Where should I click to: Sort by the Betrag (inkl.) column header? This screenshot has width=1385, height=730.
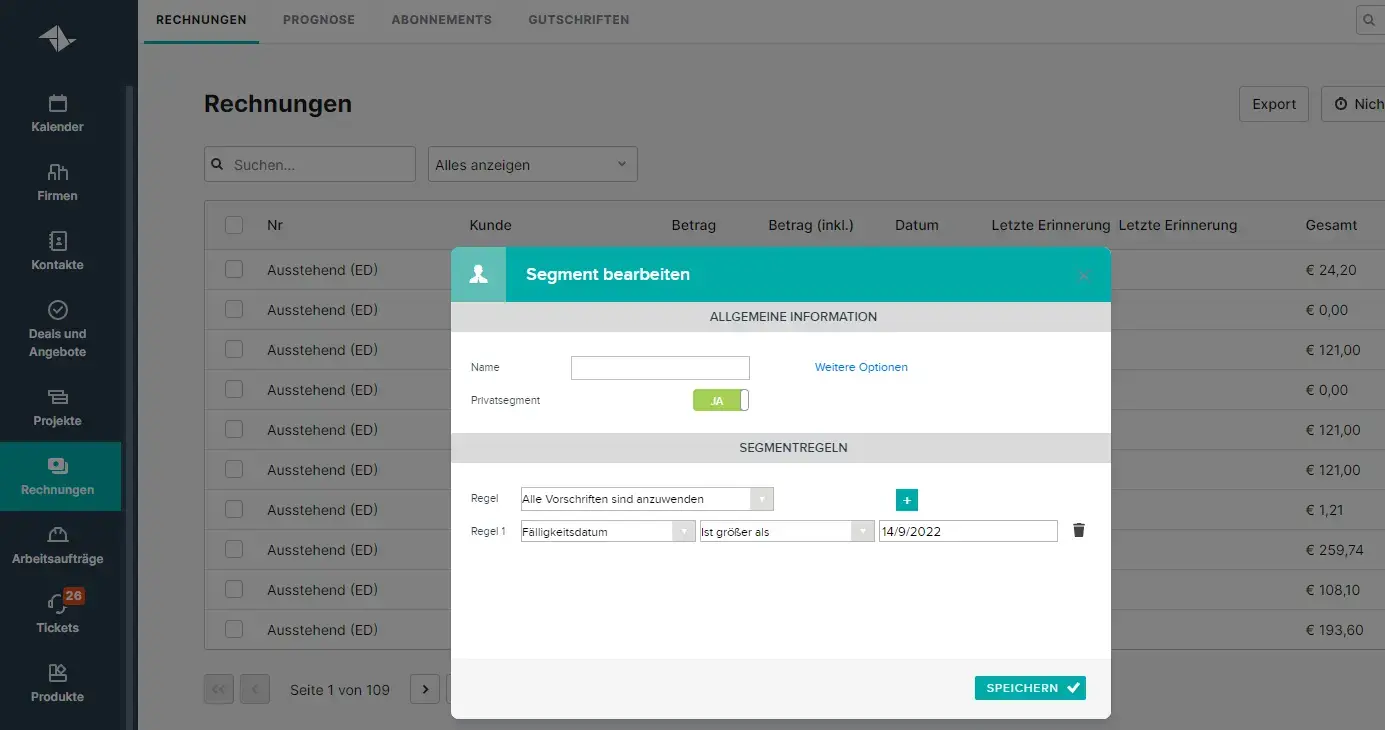[x=811, y=225]
